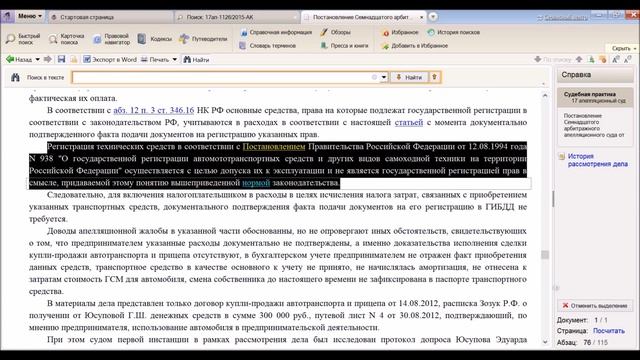
Task: Export document via Экспорт в Word
Action: (x=110, y=60)
